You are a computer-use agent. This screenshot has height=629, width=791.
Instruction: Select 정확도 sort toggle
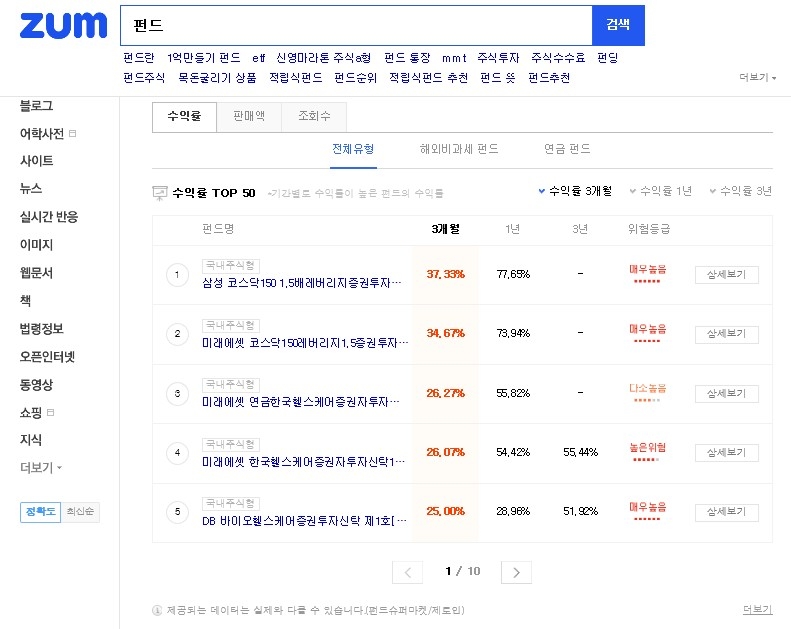coord(40,512)
